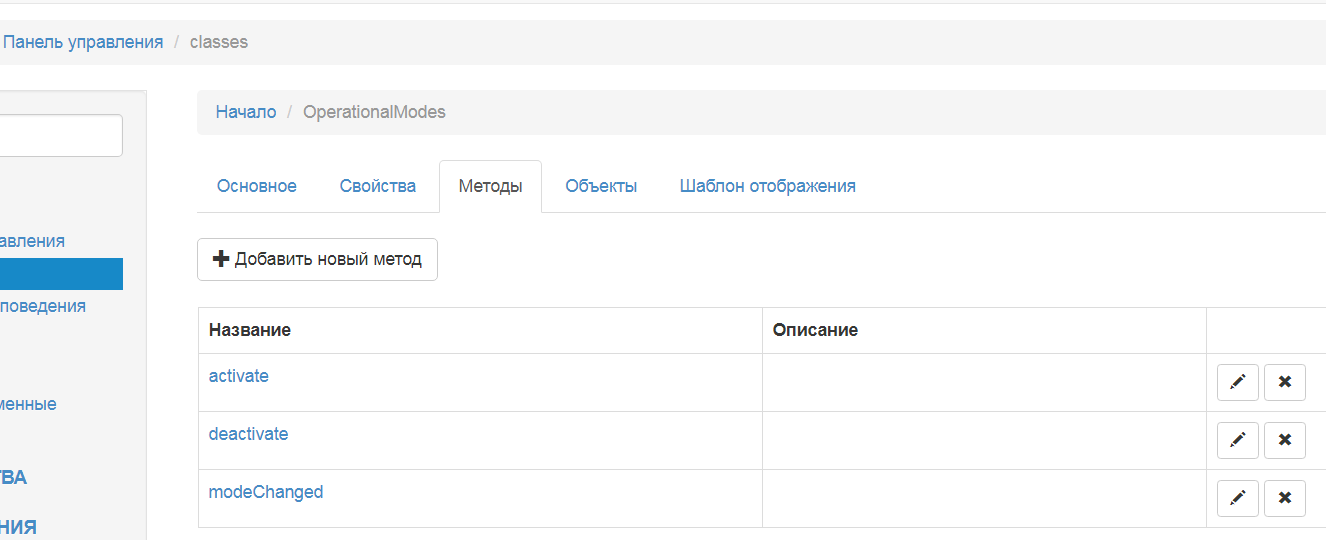
Task: Open the activate method link
Action: (239, 376)
